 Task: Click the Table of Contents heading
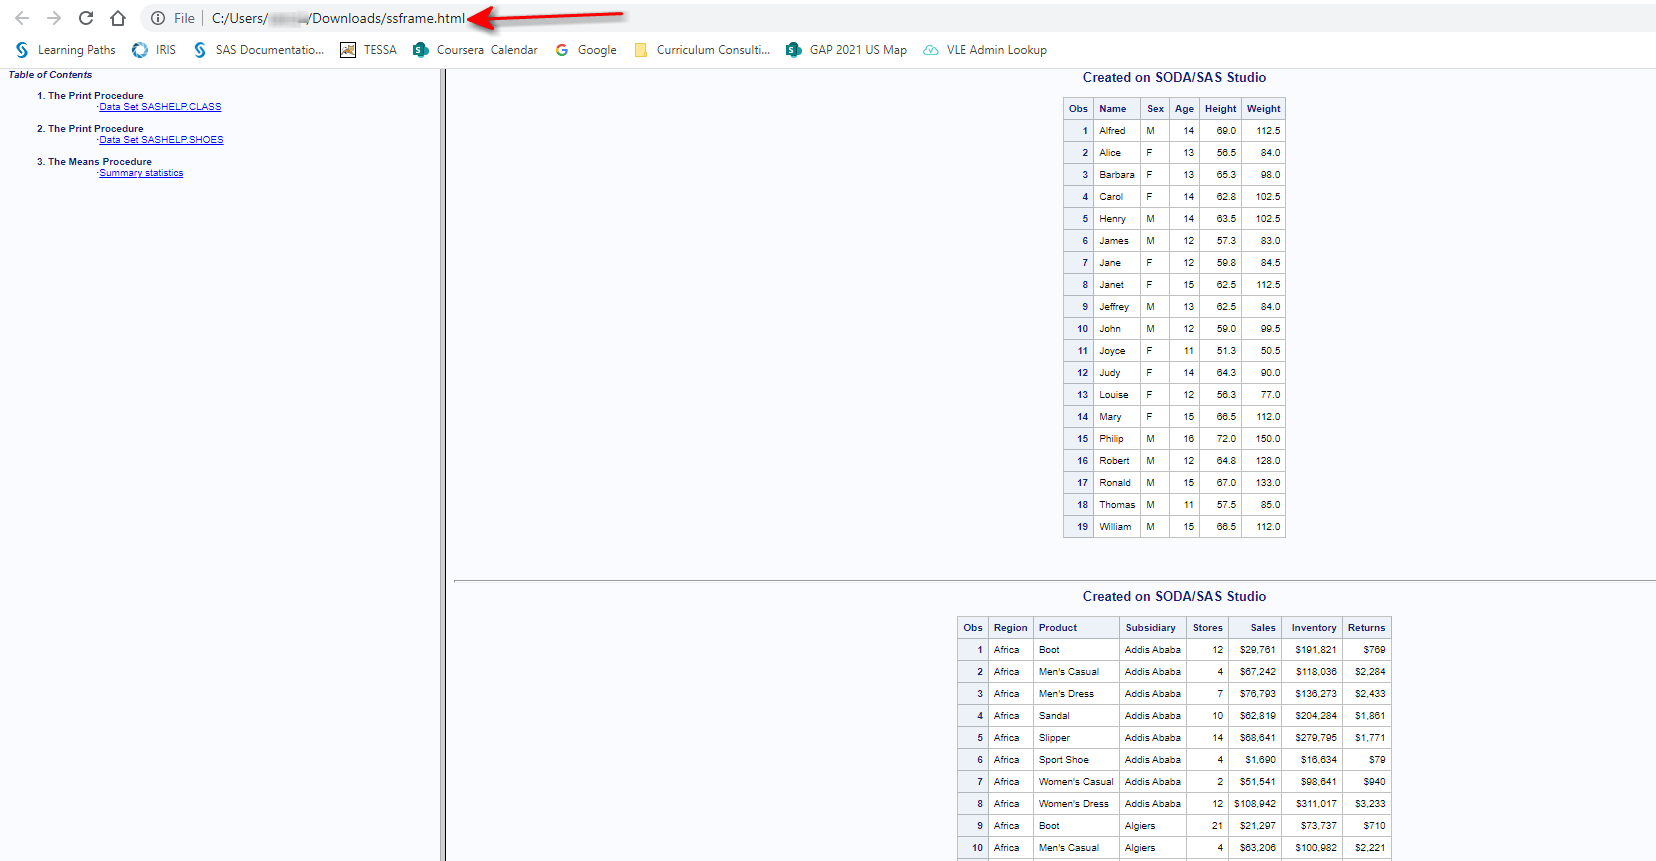tap(50, 75)
